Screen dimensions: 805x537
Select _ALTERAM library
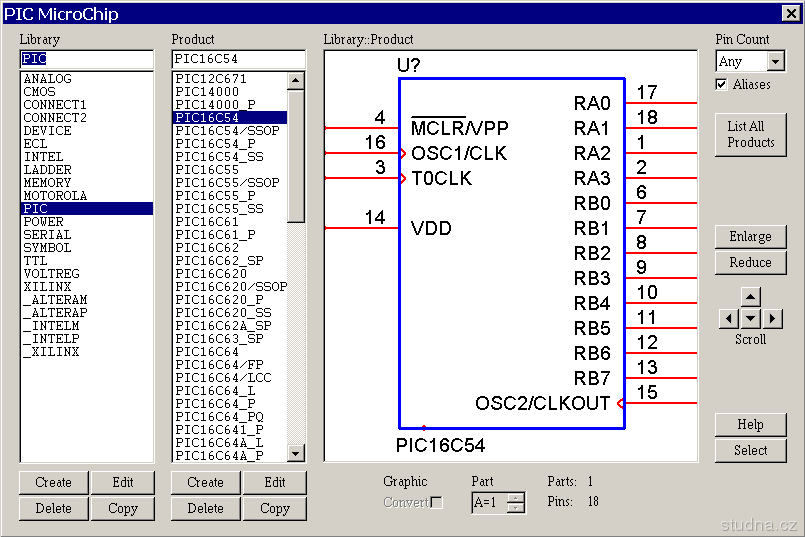[87, 300]
